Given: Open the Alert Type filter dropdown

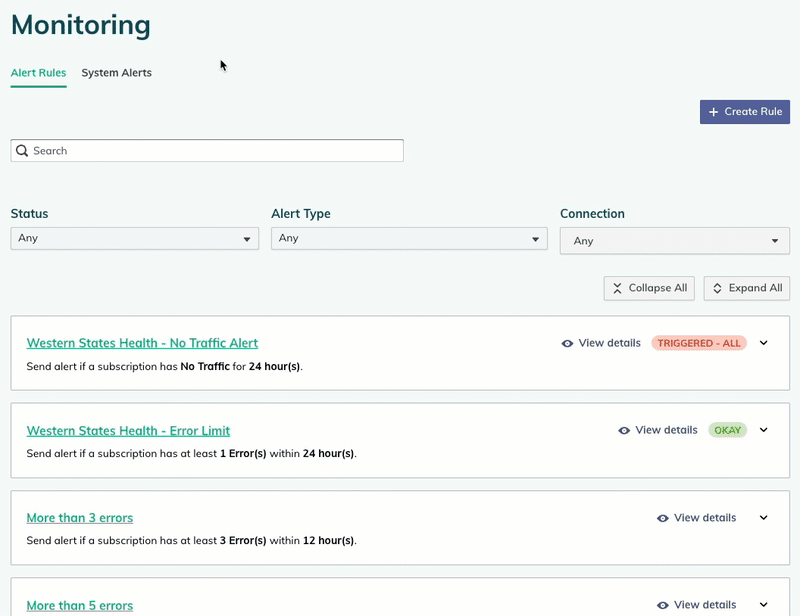Looking at the screenshot, I should click(x=409, y=238).
